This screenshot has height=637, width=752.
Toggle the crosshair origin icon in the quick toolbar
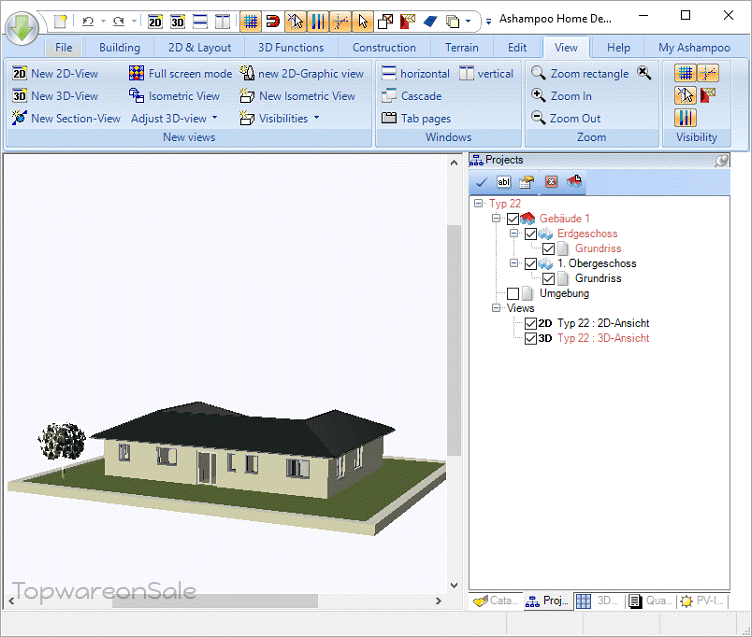click(340, 22)
